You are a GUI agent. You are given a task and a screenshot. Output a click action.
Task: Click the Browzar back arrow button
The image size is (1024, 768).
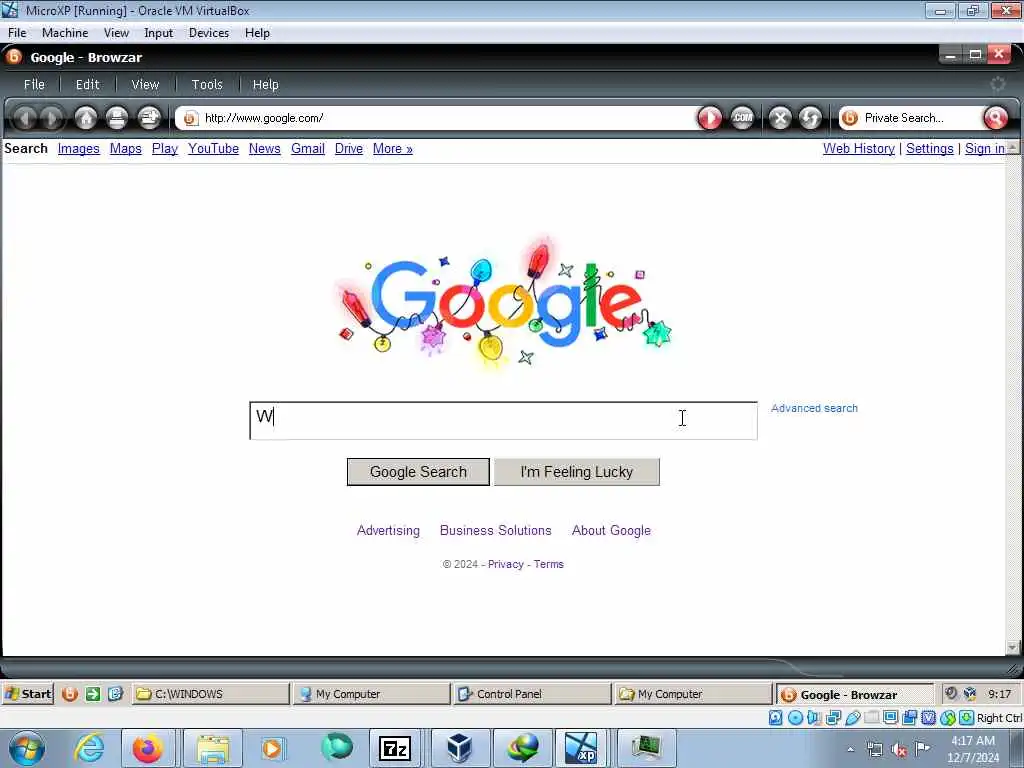point(25,118)
